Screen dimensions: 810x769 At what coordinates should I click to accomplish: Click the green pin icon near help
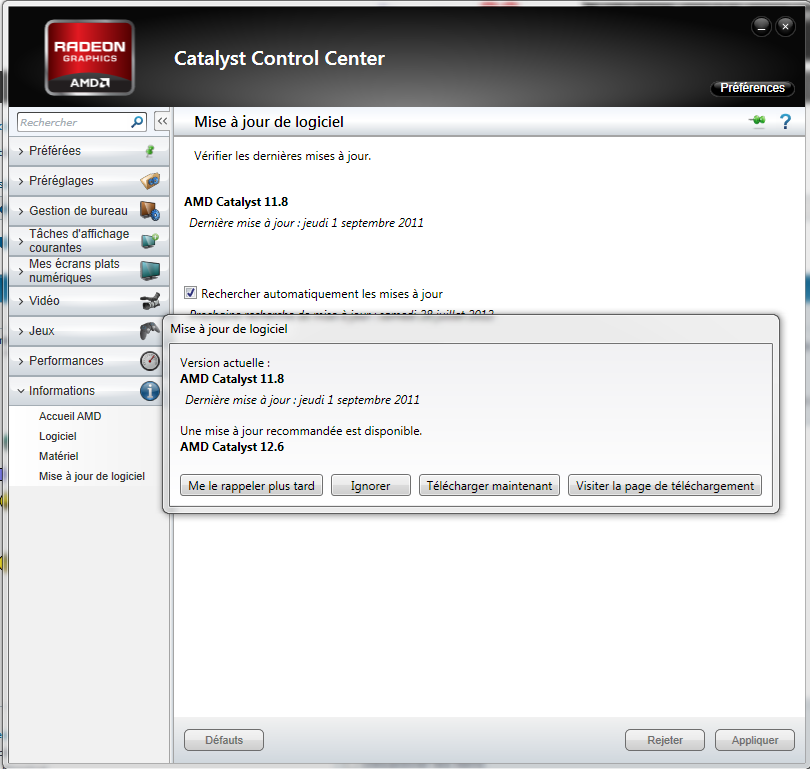coord(758,121)
